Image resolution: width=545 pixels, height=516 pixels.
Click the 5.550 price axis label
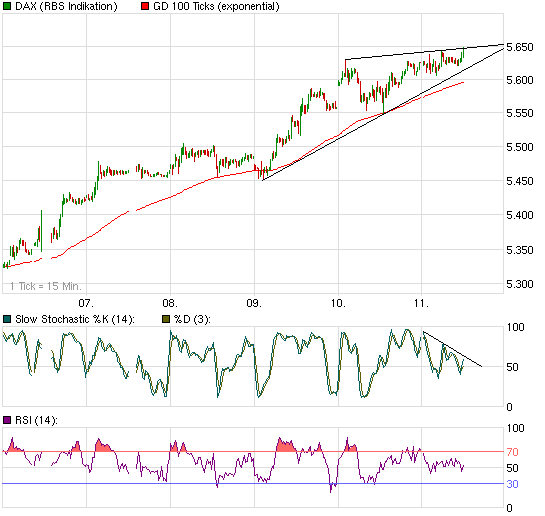[x=520, y=113]
